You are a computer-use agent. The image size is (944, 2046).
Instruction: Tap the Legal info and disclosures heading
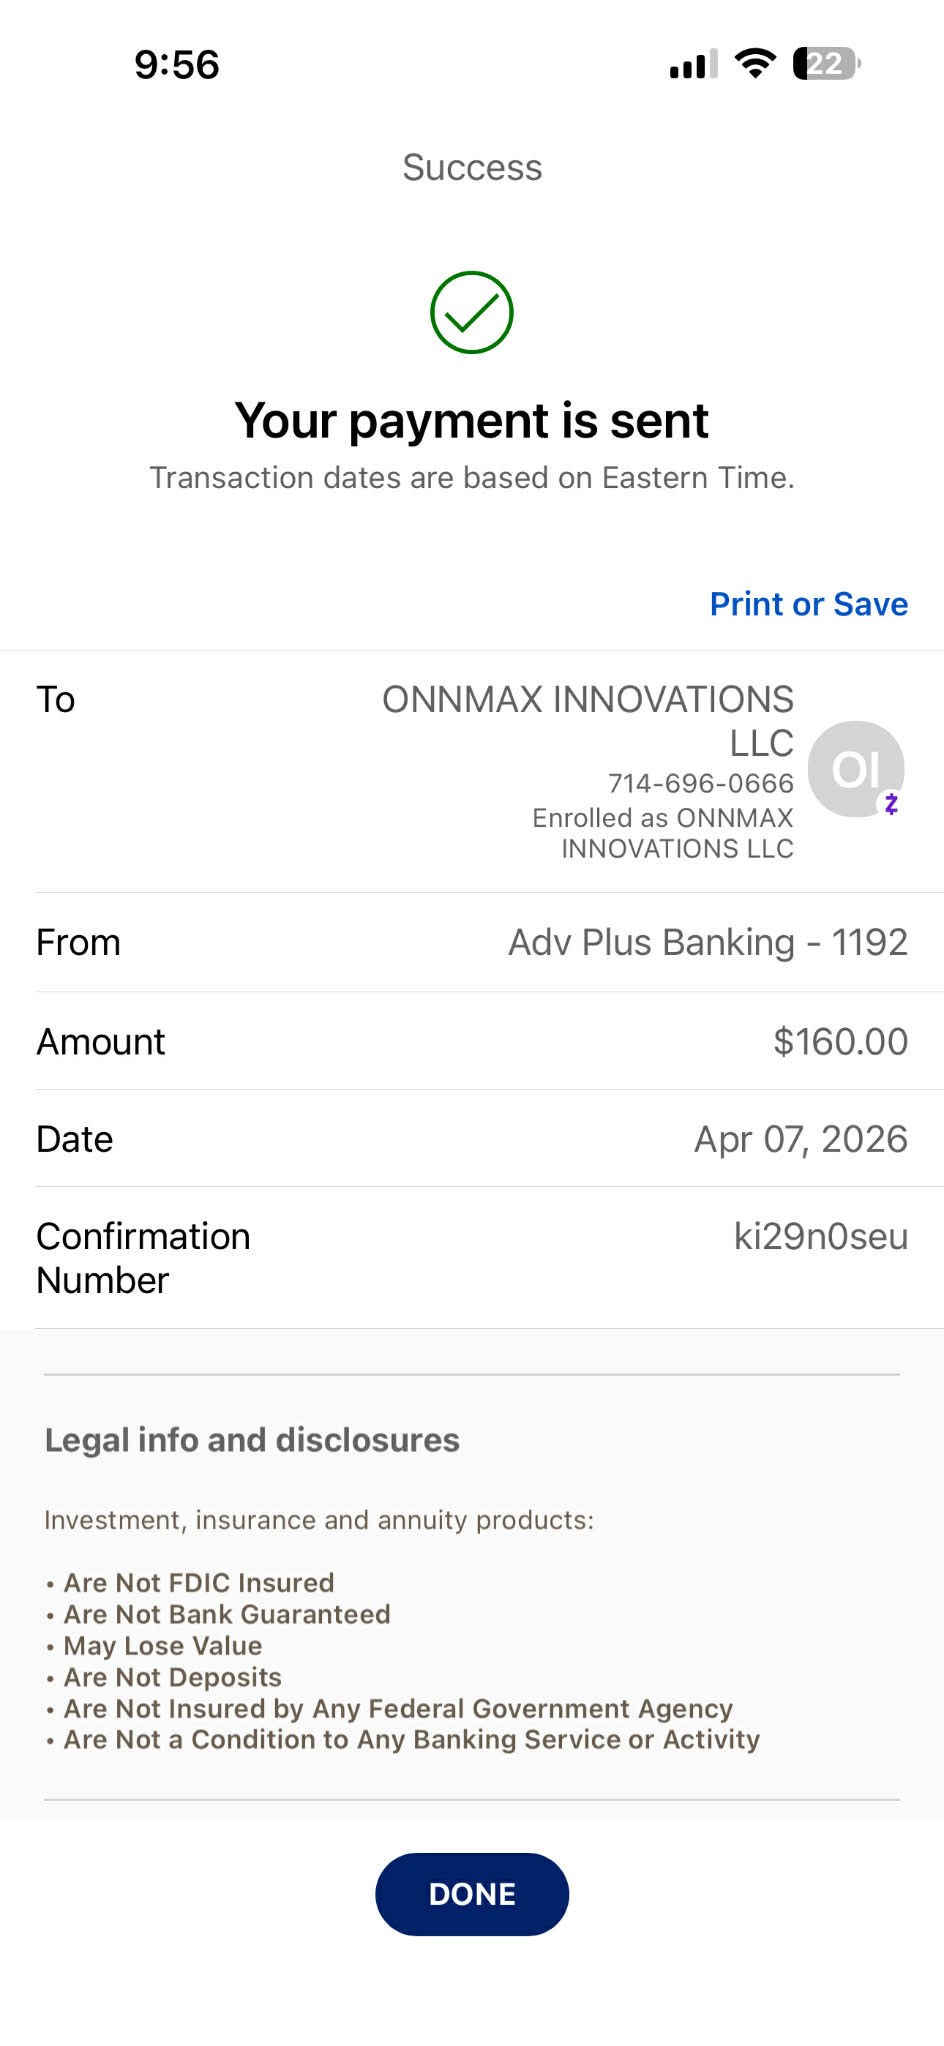pyautogui.click(x=252, y=1440)
